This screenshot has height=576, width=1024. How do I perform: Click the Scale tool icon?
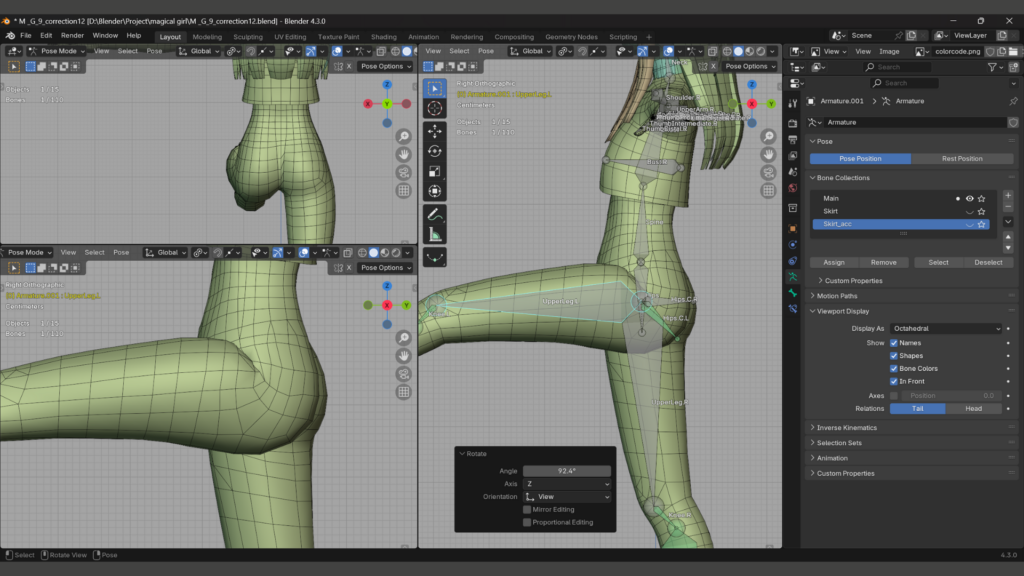435,171
